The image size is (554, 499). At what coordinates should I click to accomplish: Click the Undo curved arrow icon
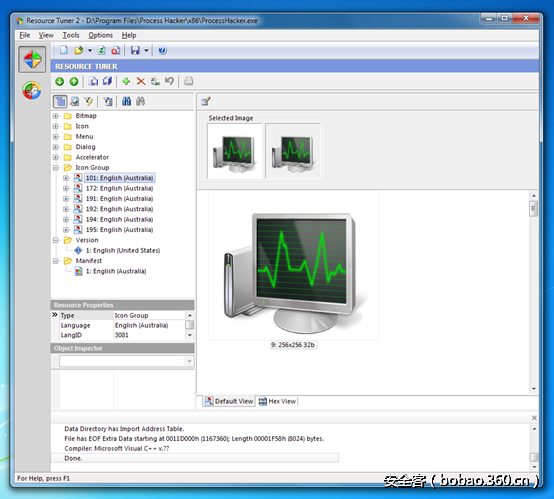point(169,82)
